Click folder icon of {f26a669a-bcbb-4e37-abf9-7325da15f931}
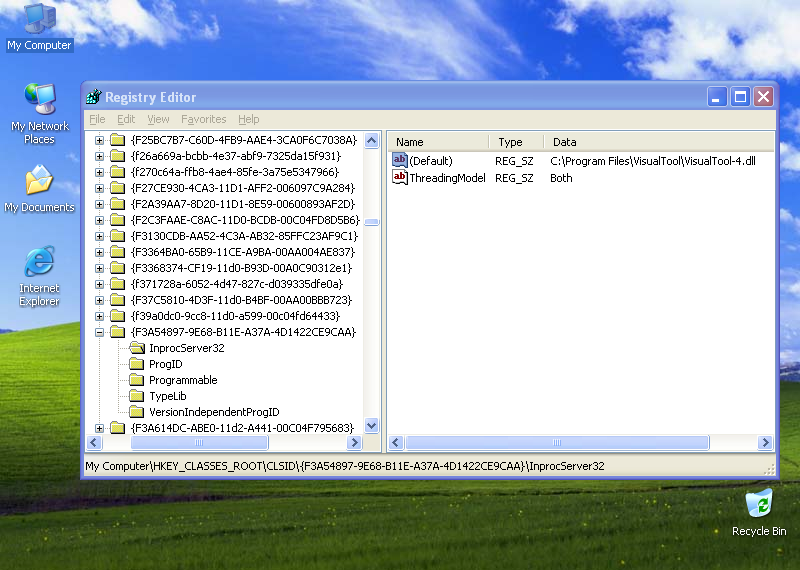The width and height of the screenshot is (800, 570). (118, 156)
